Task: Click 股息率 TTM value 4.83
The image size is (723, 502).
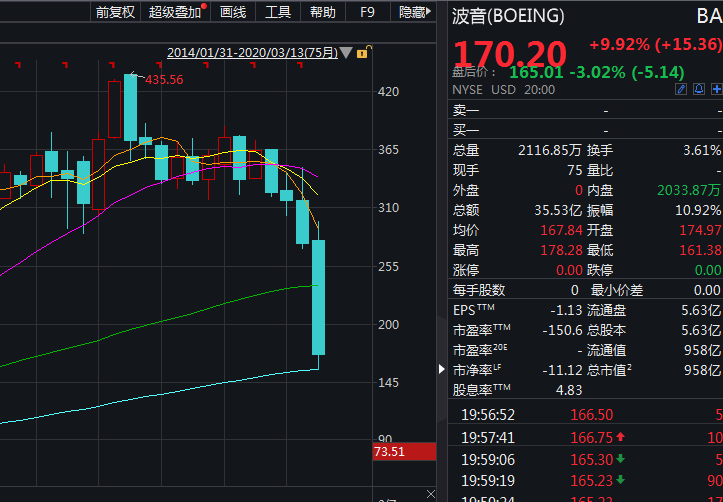Action: [569, 390]
